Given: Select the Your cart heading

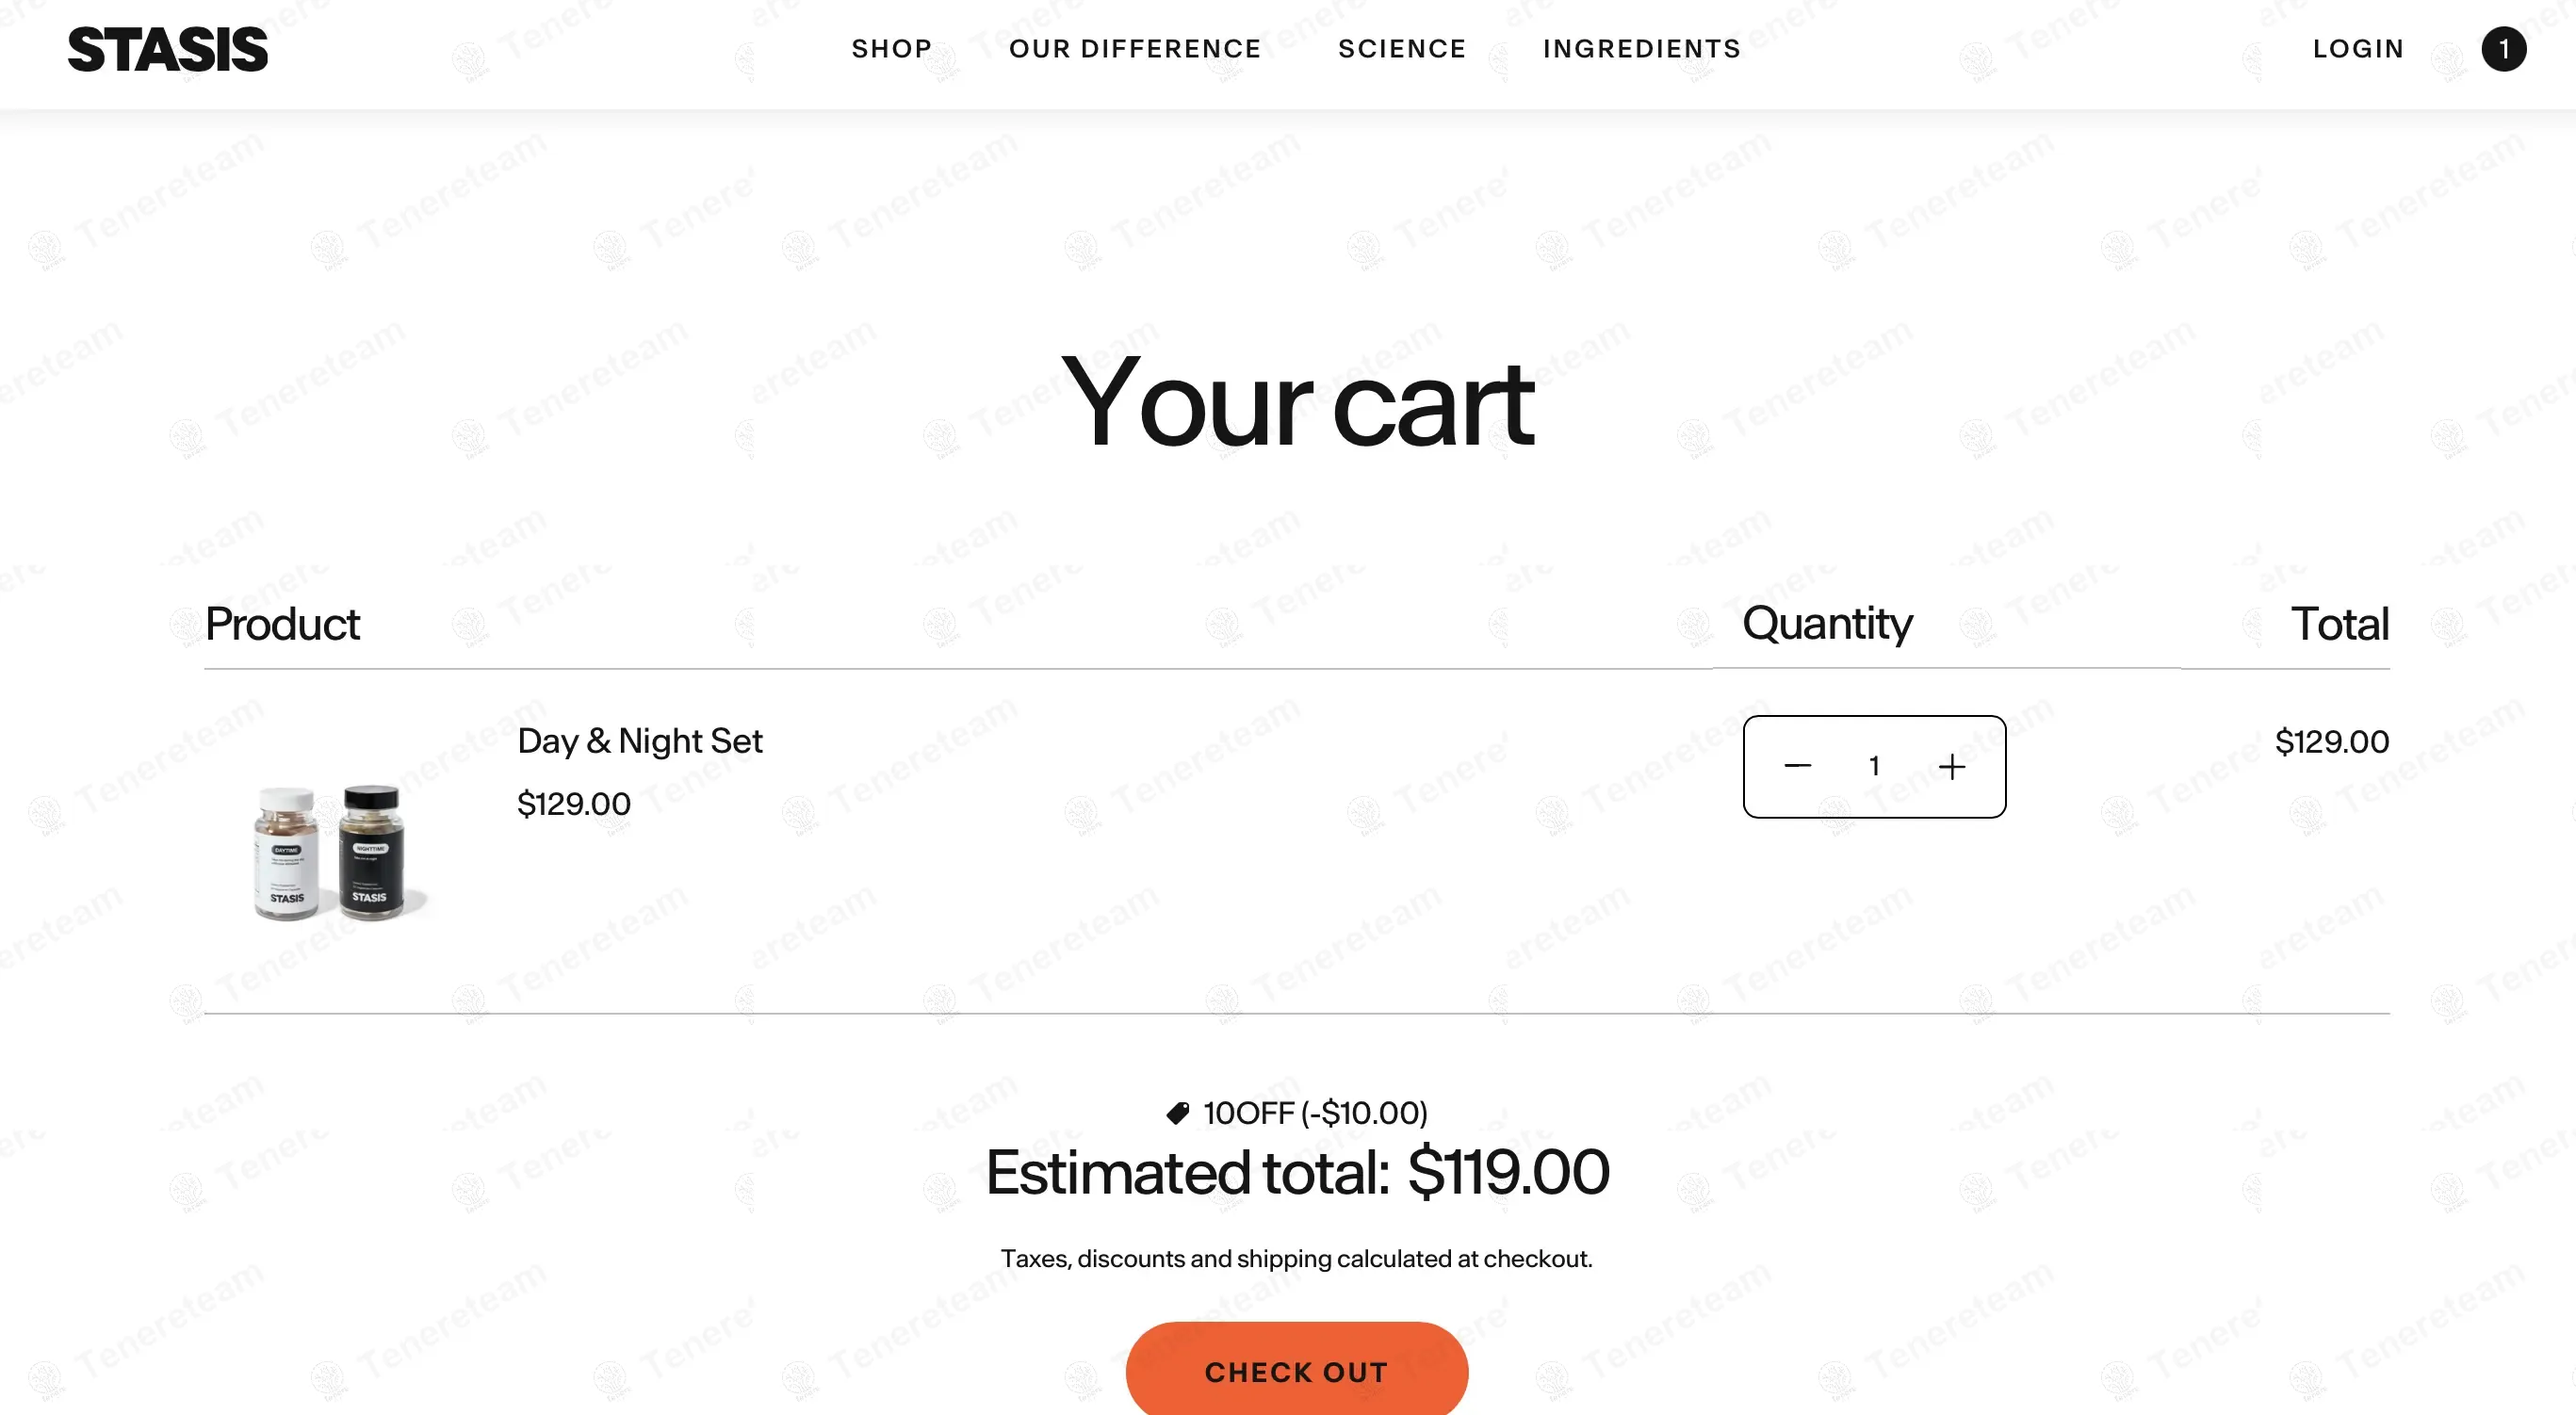Looking at the screenshot, I should pos(1296,403).
